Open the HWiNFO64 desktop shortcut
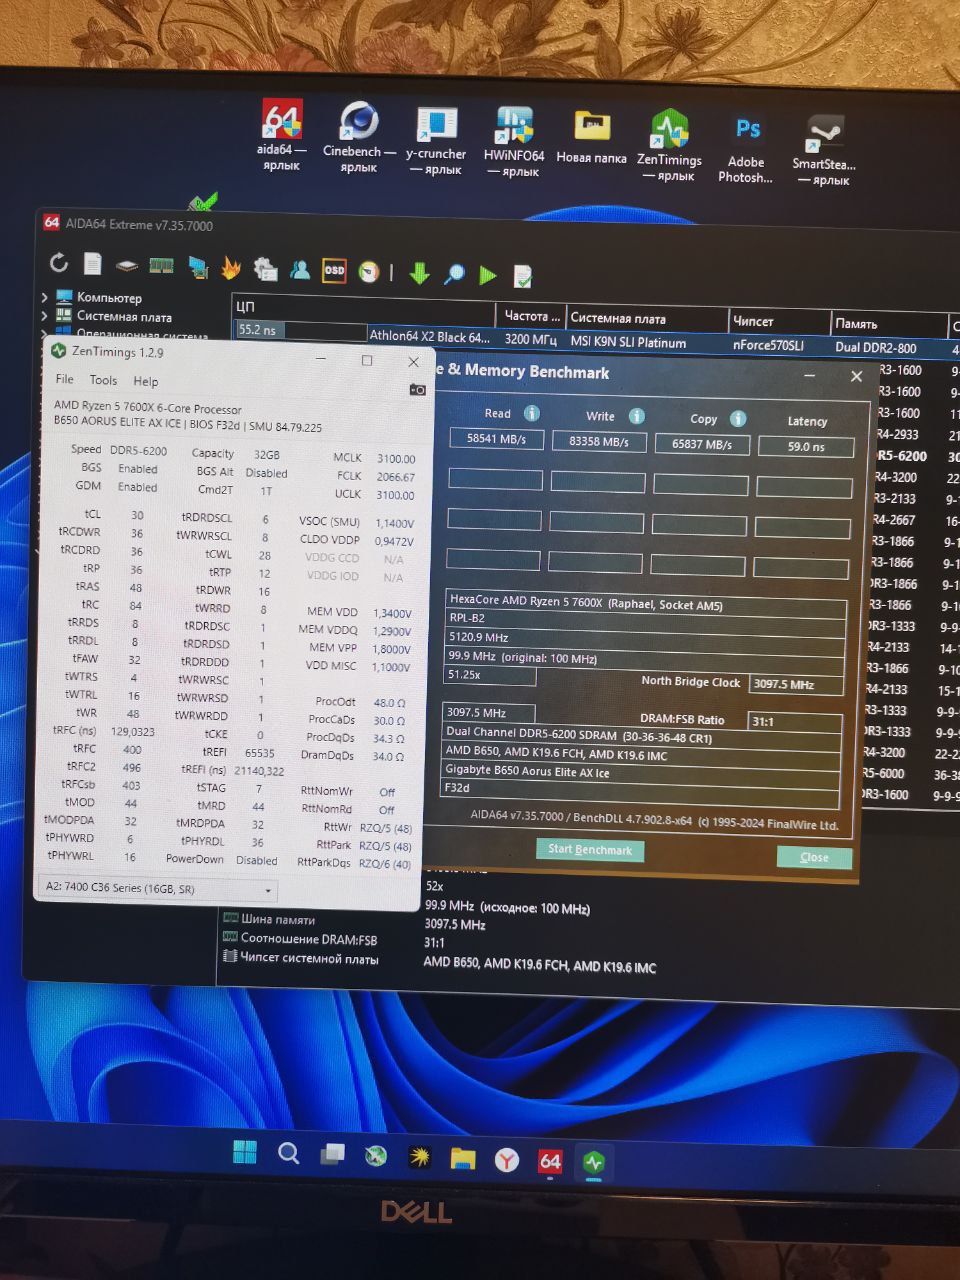This screenshot has height=1280, width=960. point(514,142)
